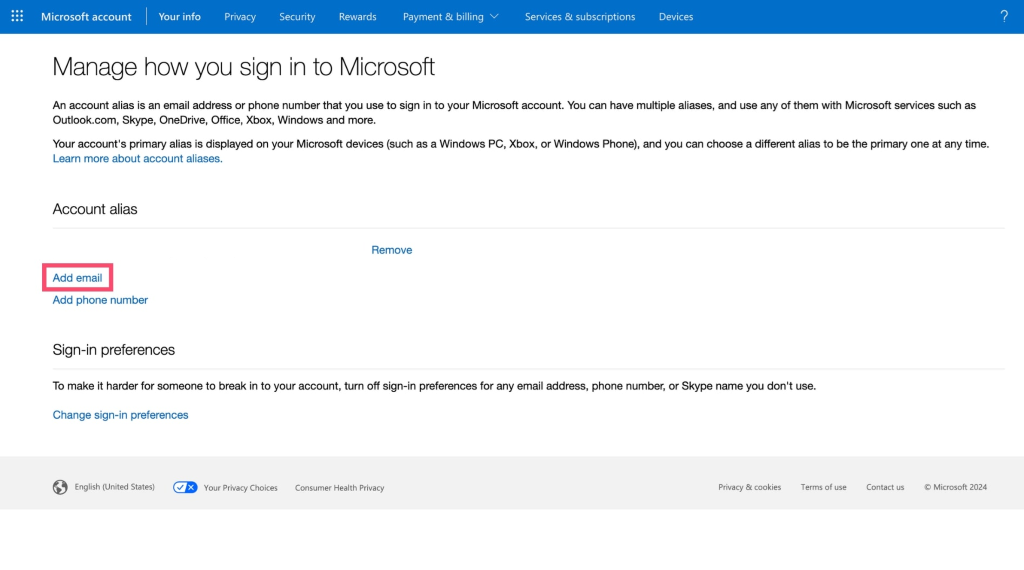Navigate to the Devices tab
This screenshot has height=570, width=1024.
click(x=676, y=16)
